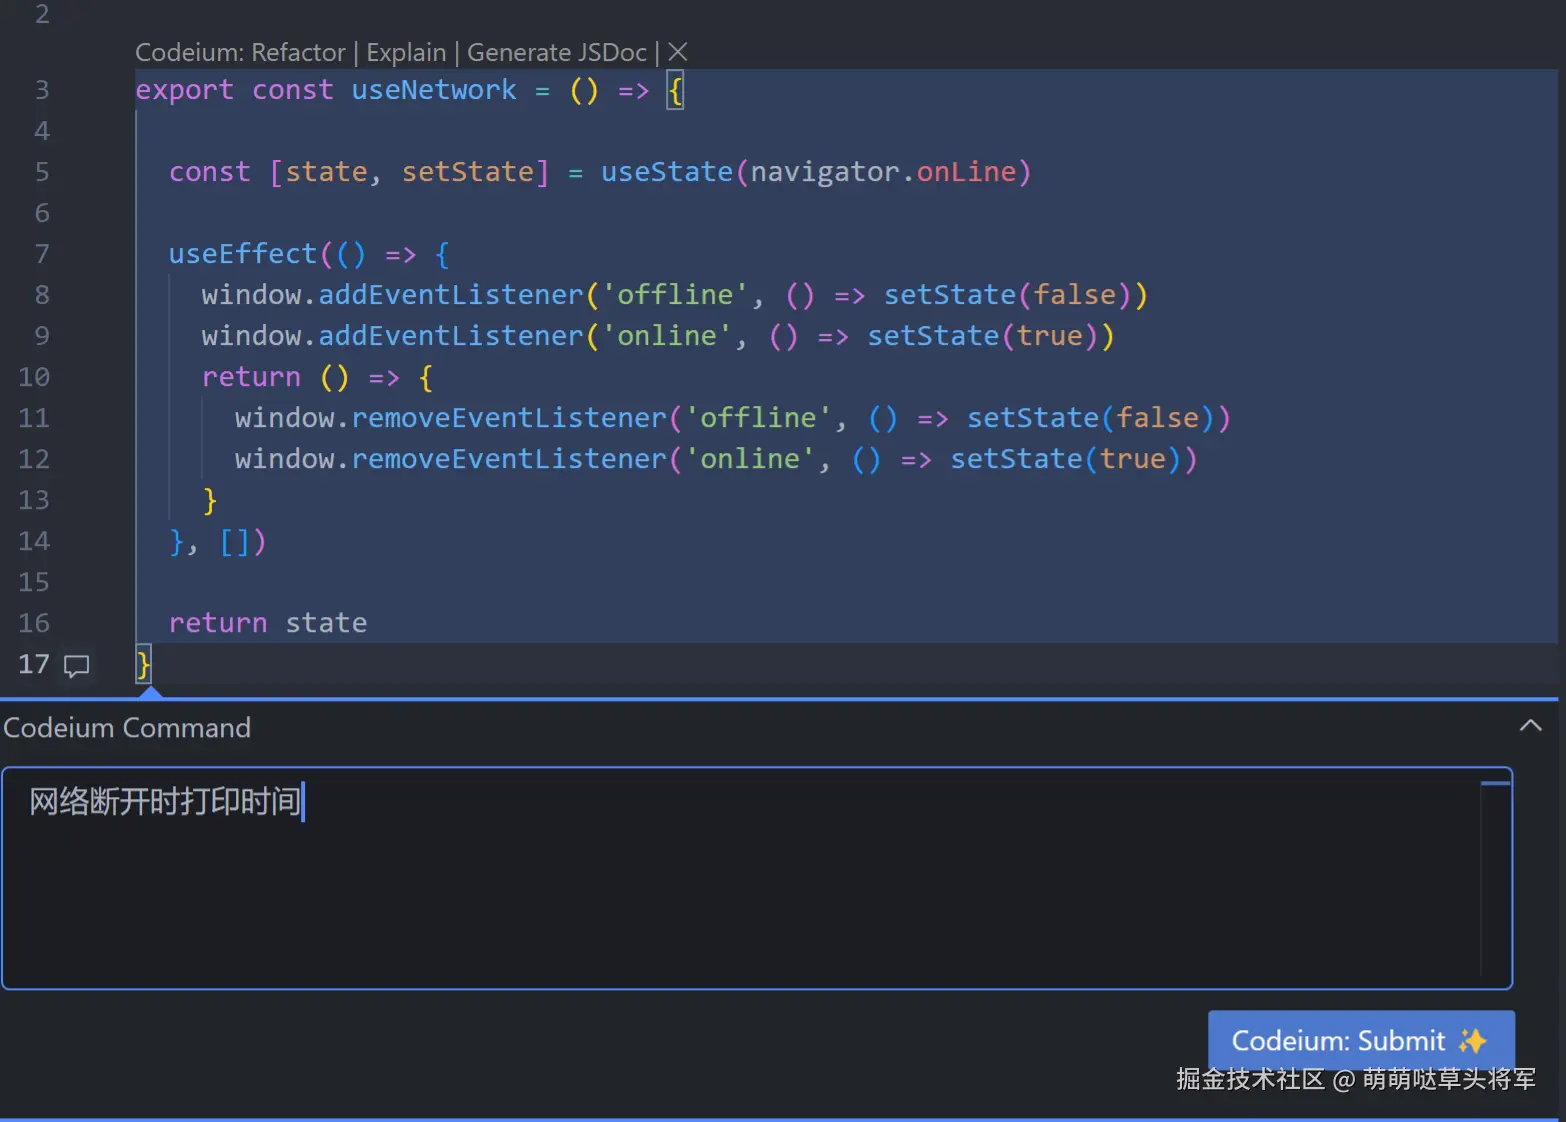Dismiss the Codeium code lens with X
The width and height of the screenshot is (1566, 1122).
[x=678, y=52]
